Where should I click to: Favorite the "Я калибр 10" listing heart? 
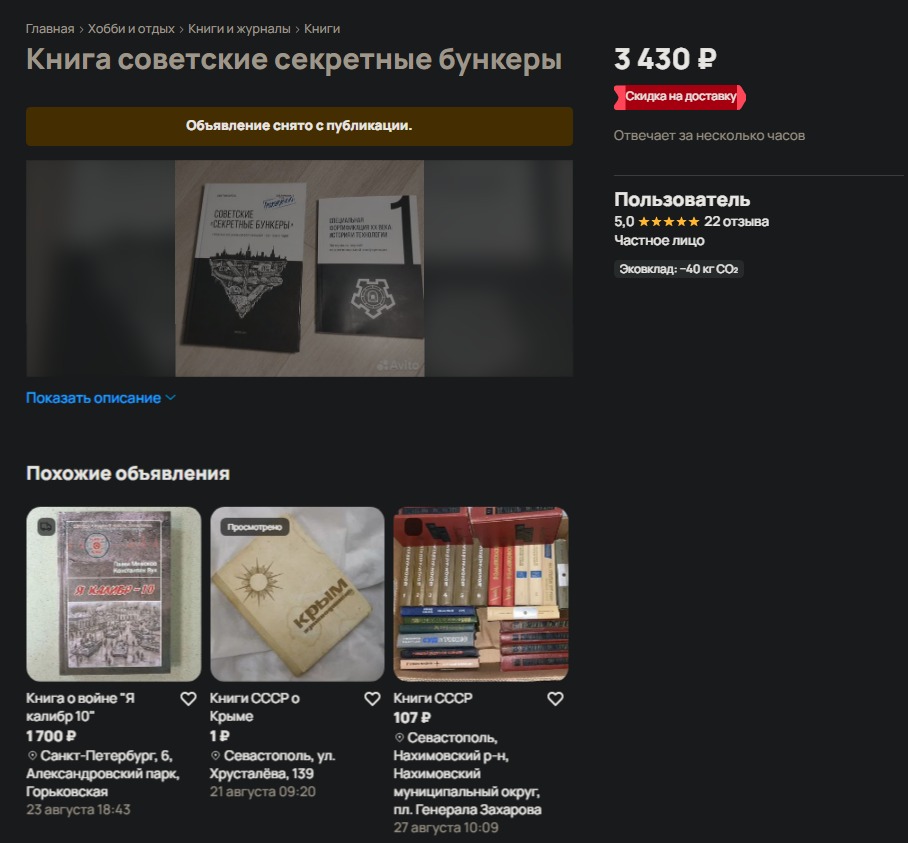point(188,699)
